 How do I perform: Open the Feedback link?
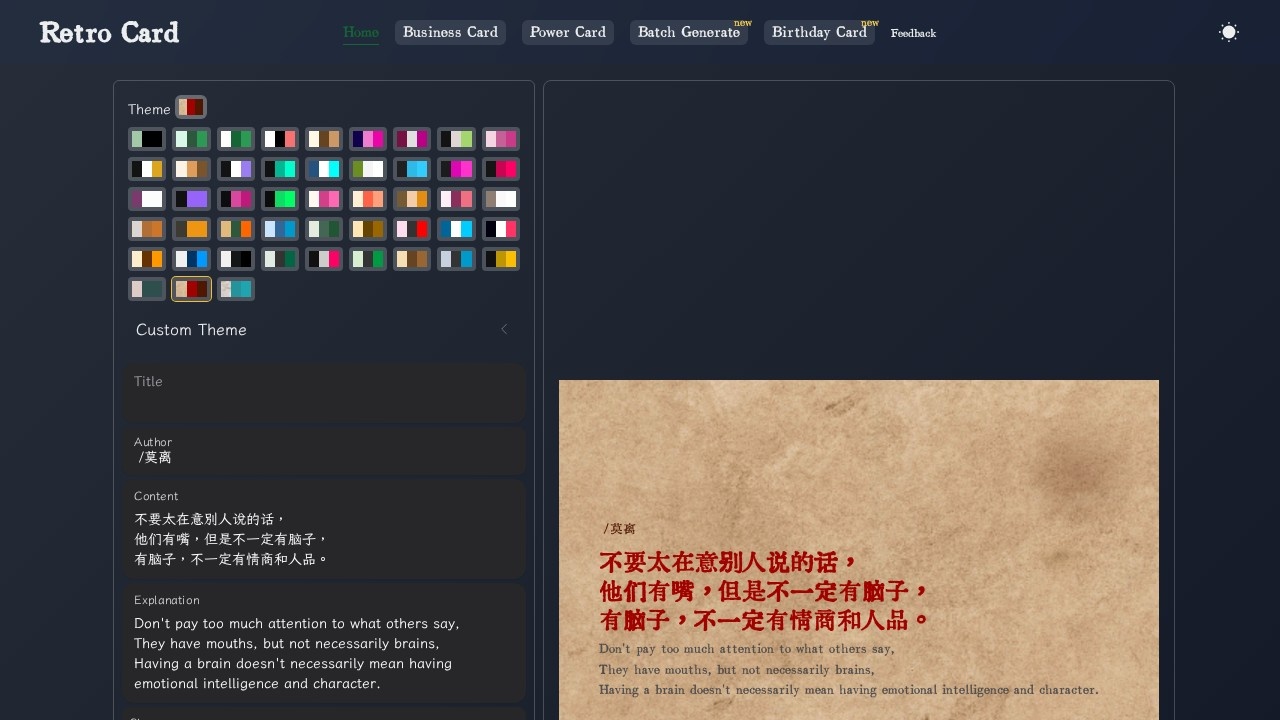coord(913,33)
